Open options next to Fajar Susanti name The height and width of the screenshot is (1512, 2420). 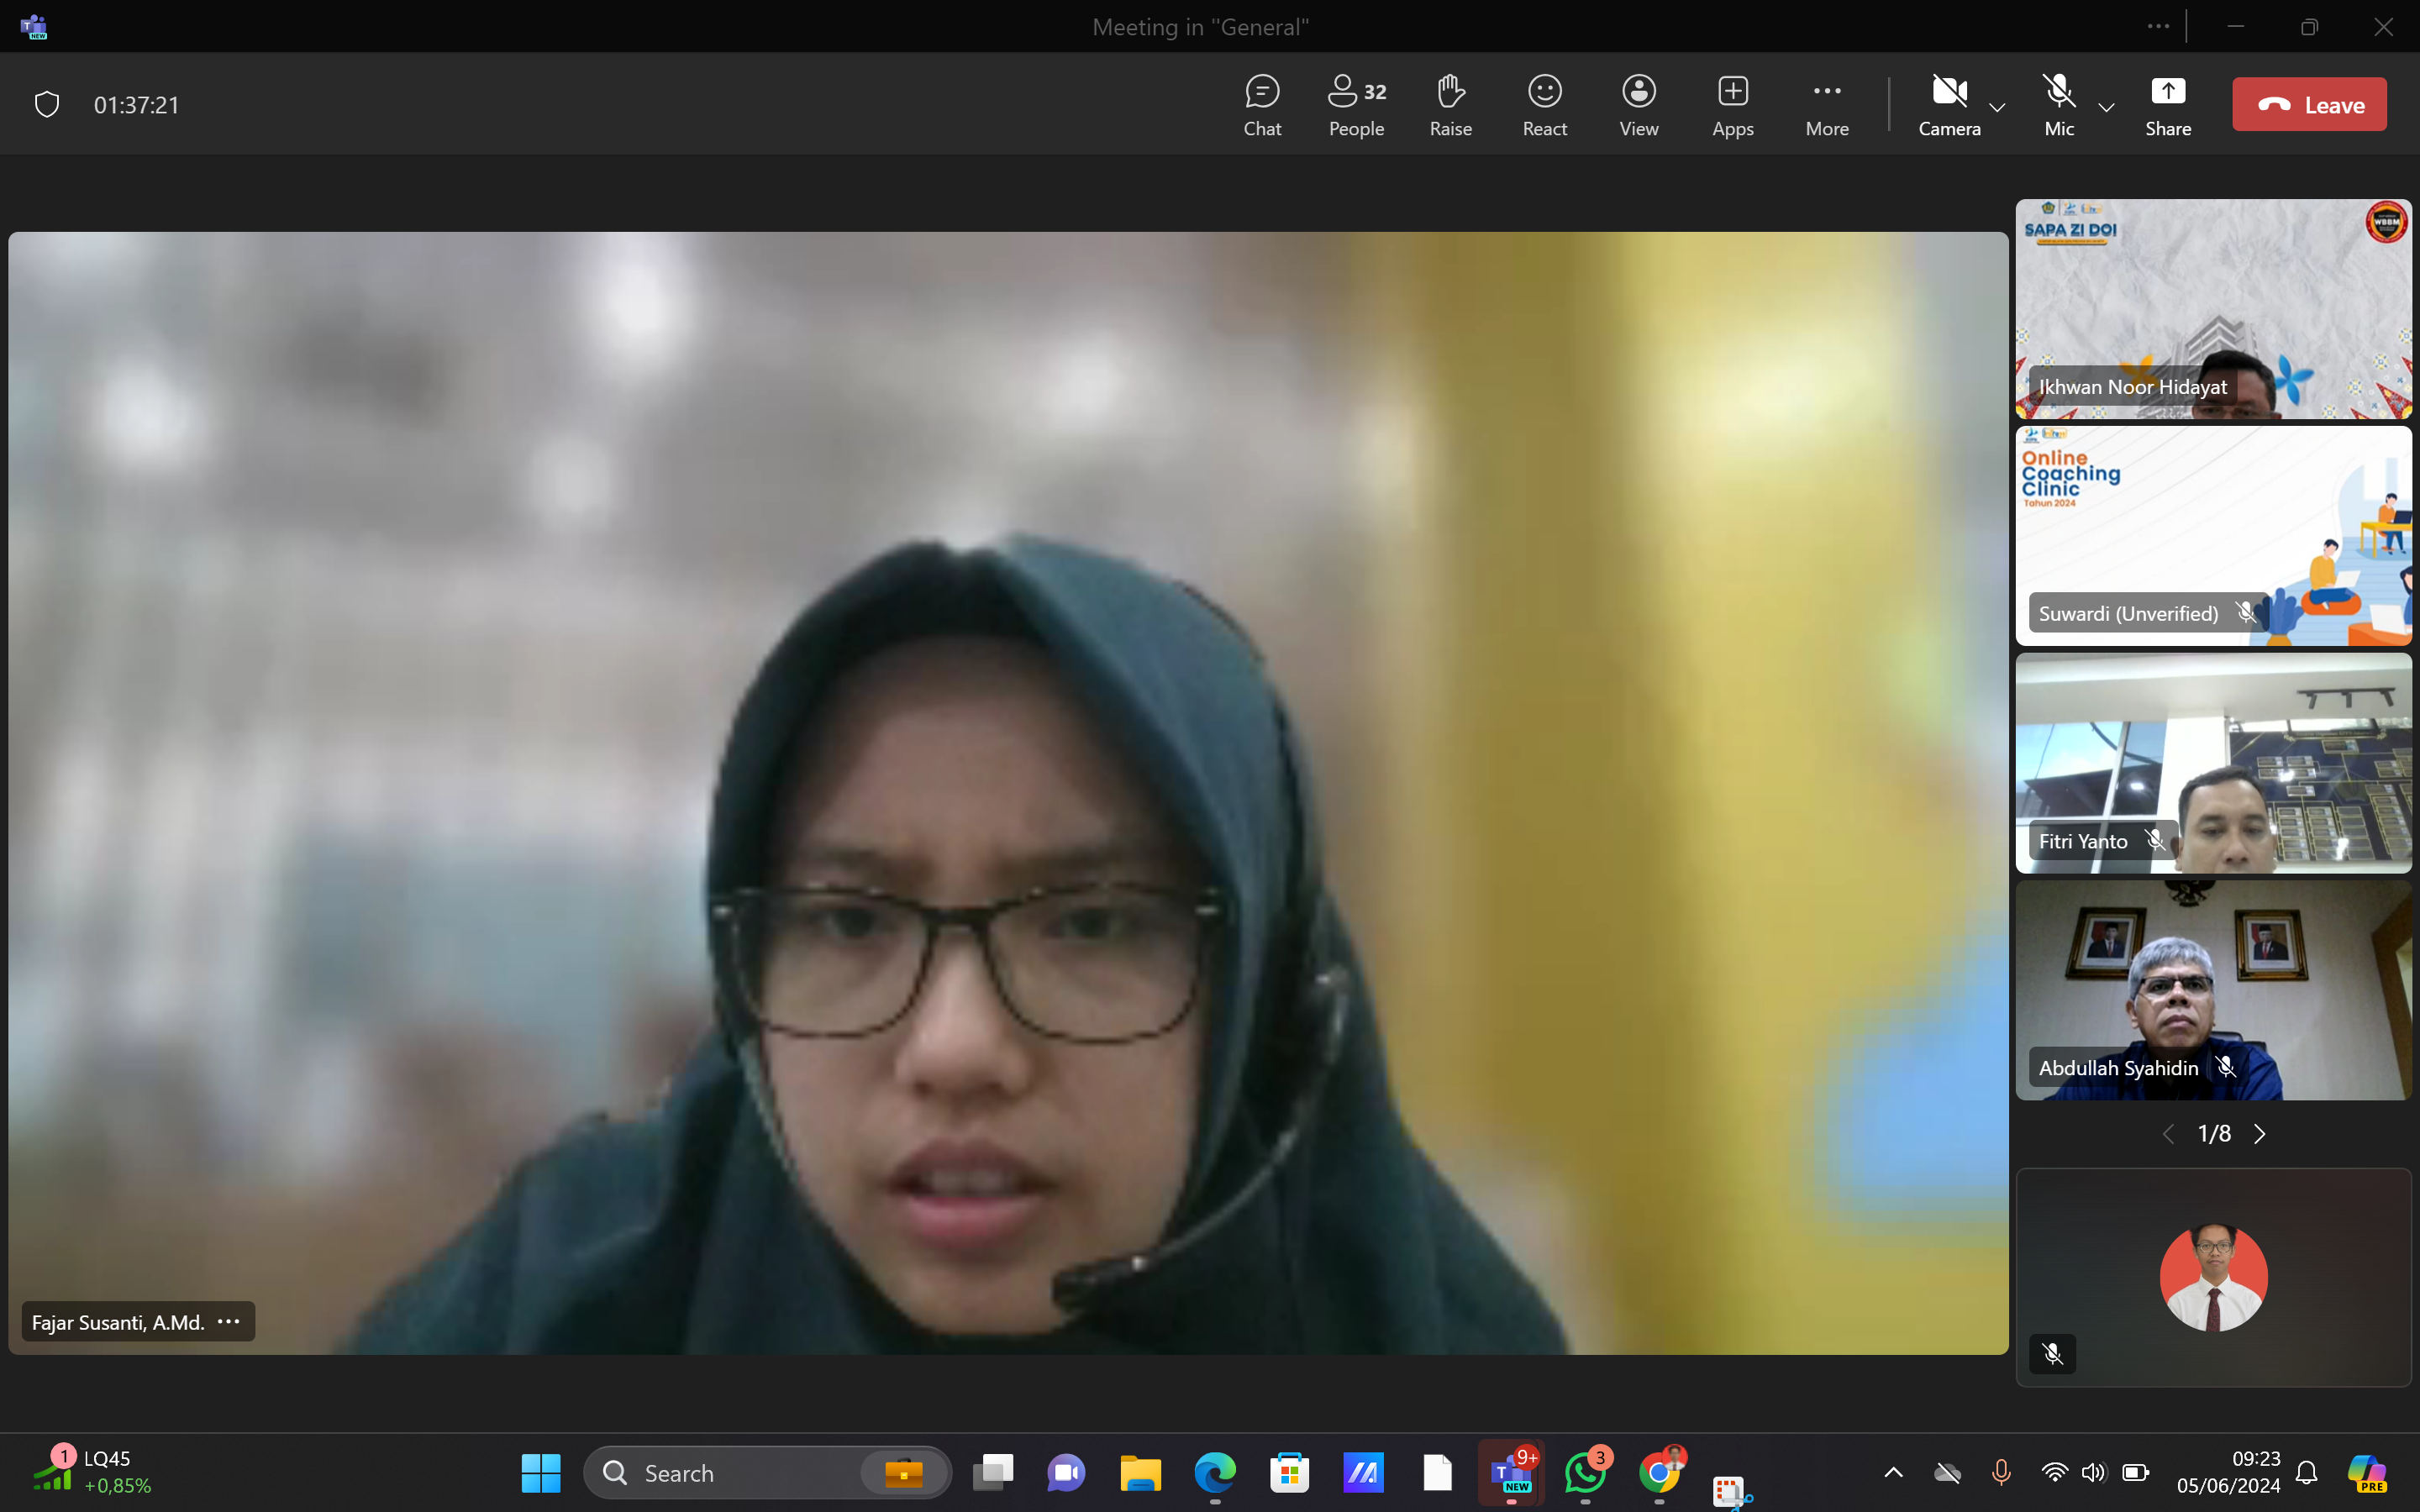pyautogui.click(x=229, y=1321)
